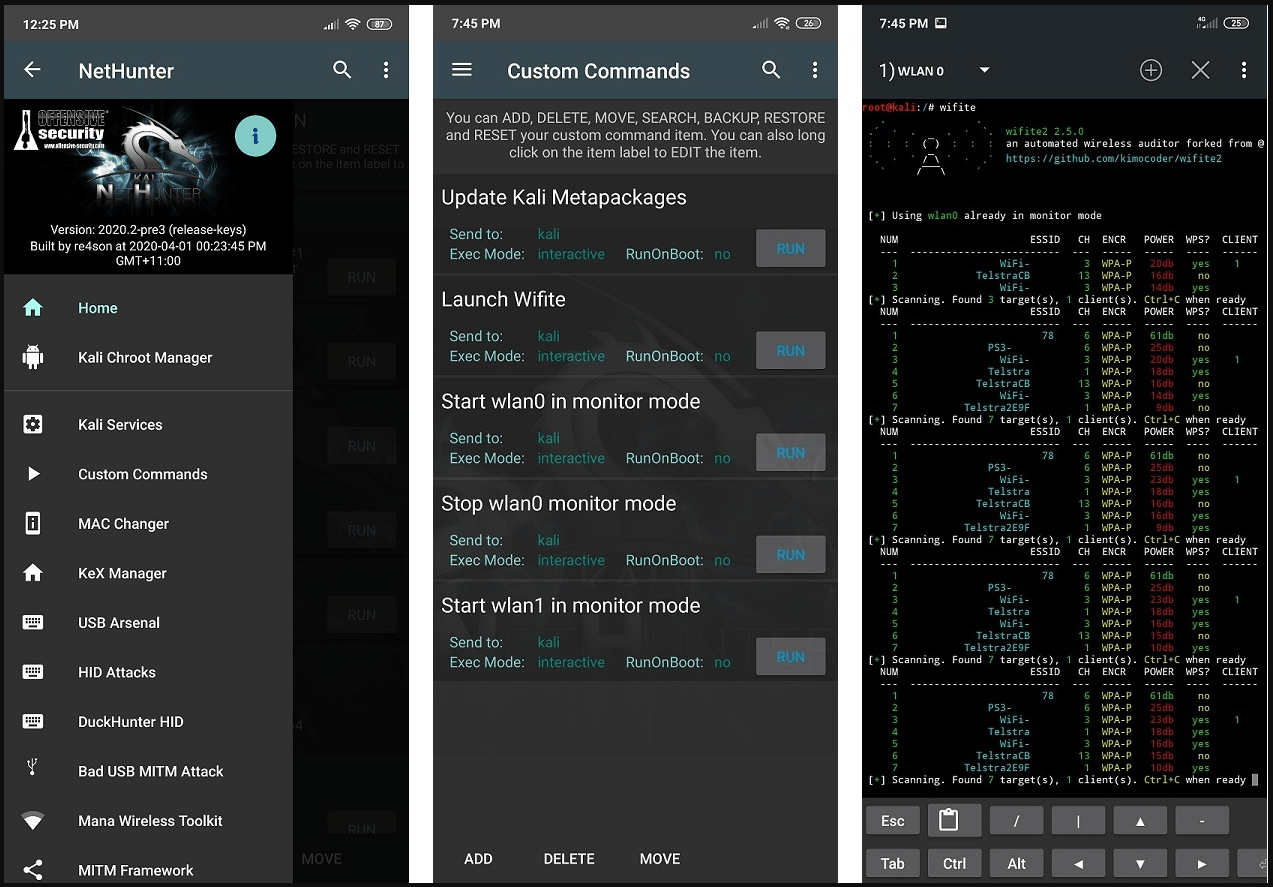This screenshot has height=887, width=1273.
Task: Tap the pipe key
Action: tap(1078, 821)
